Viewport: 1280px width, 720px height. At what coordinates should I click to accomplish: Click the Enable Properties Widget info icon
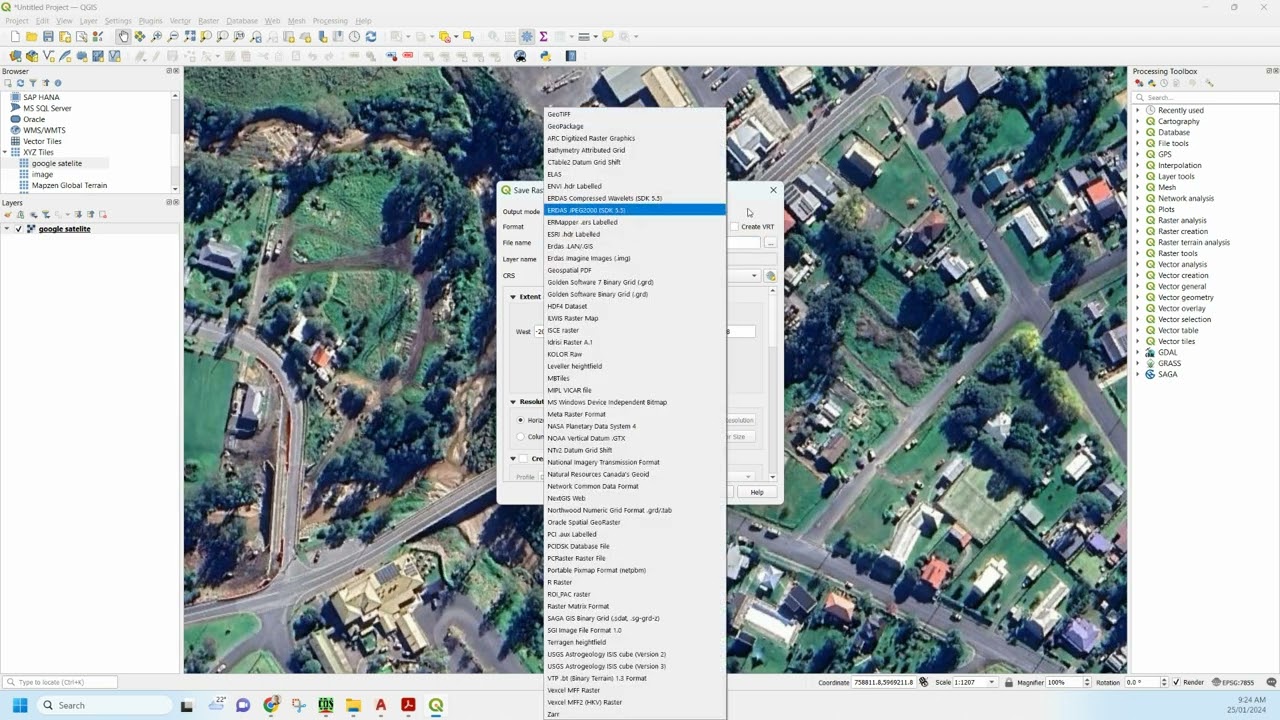click(x=58, y=83)
